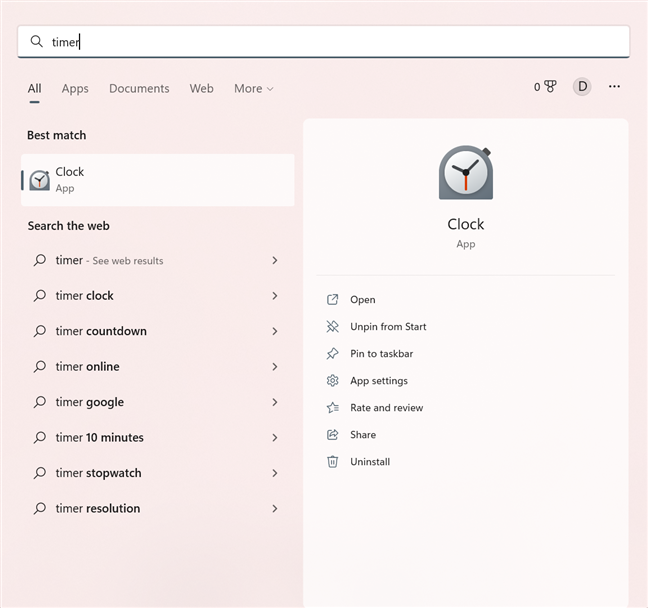Switch to the Documents tab
Screen dimensions: 648x608
pyautogui.click(x=139, y=88)
